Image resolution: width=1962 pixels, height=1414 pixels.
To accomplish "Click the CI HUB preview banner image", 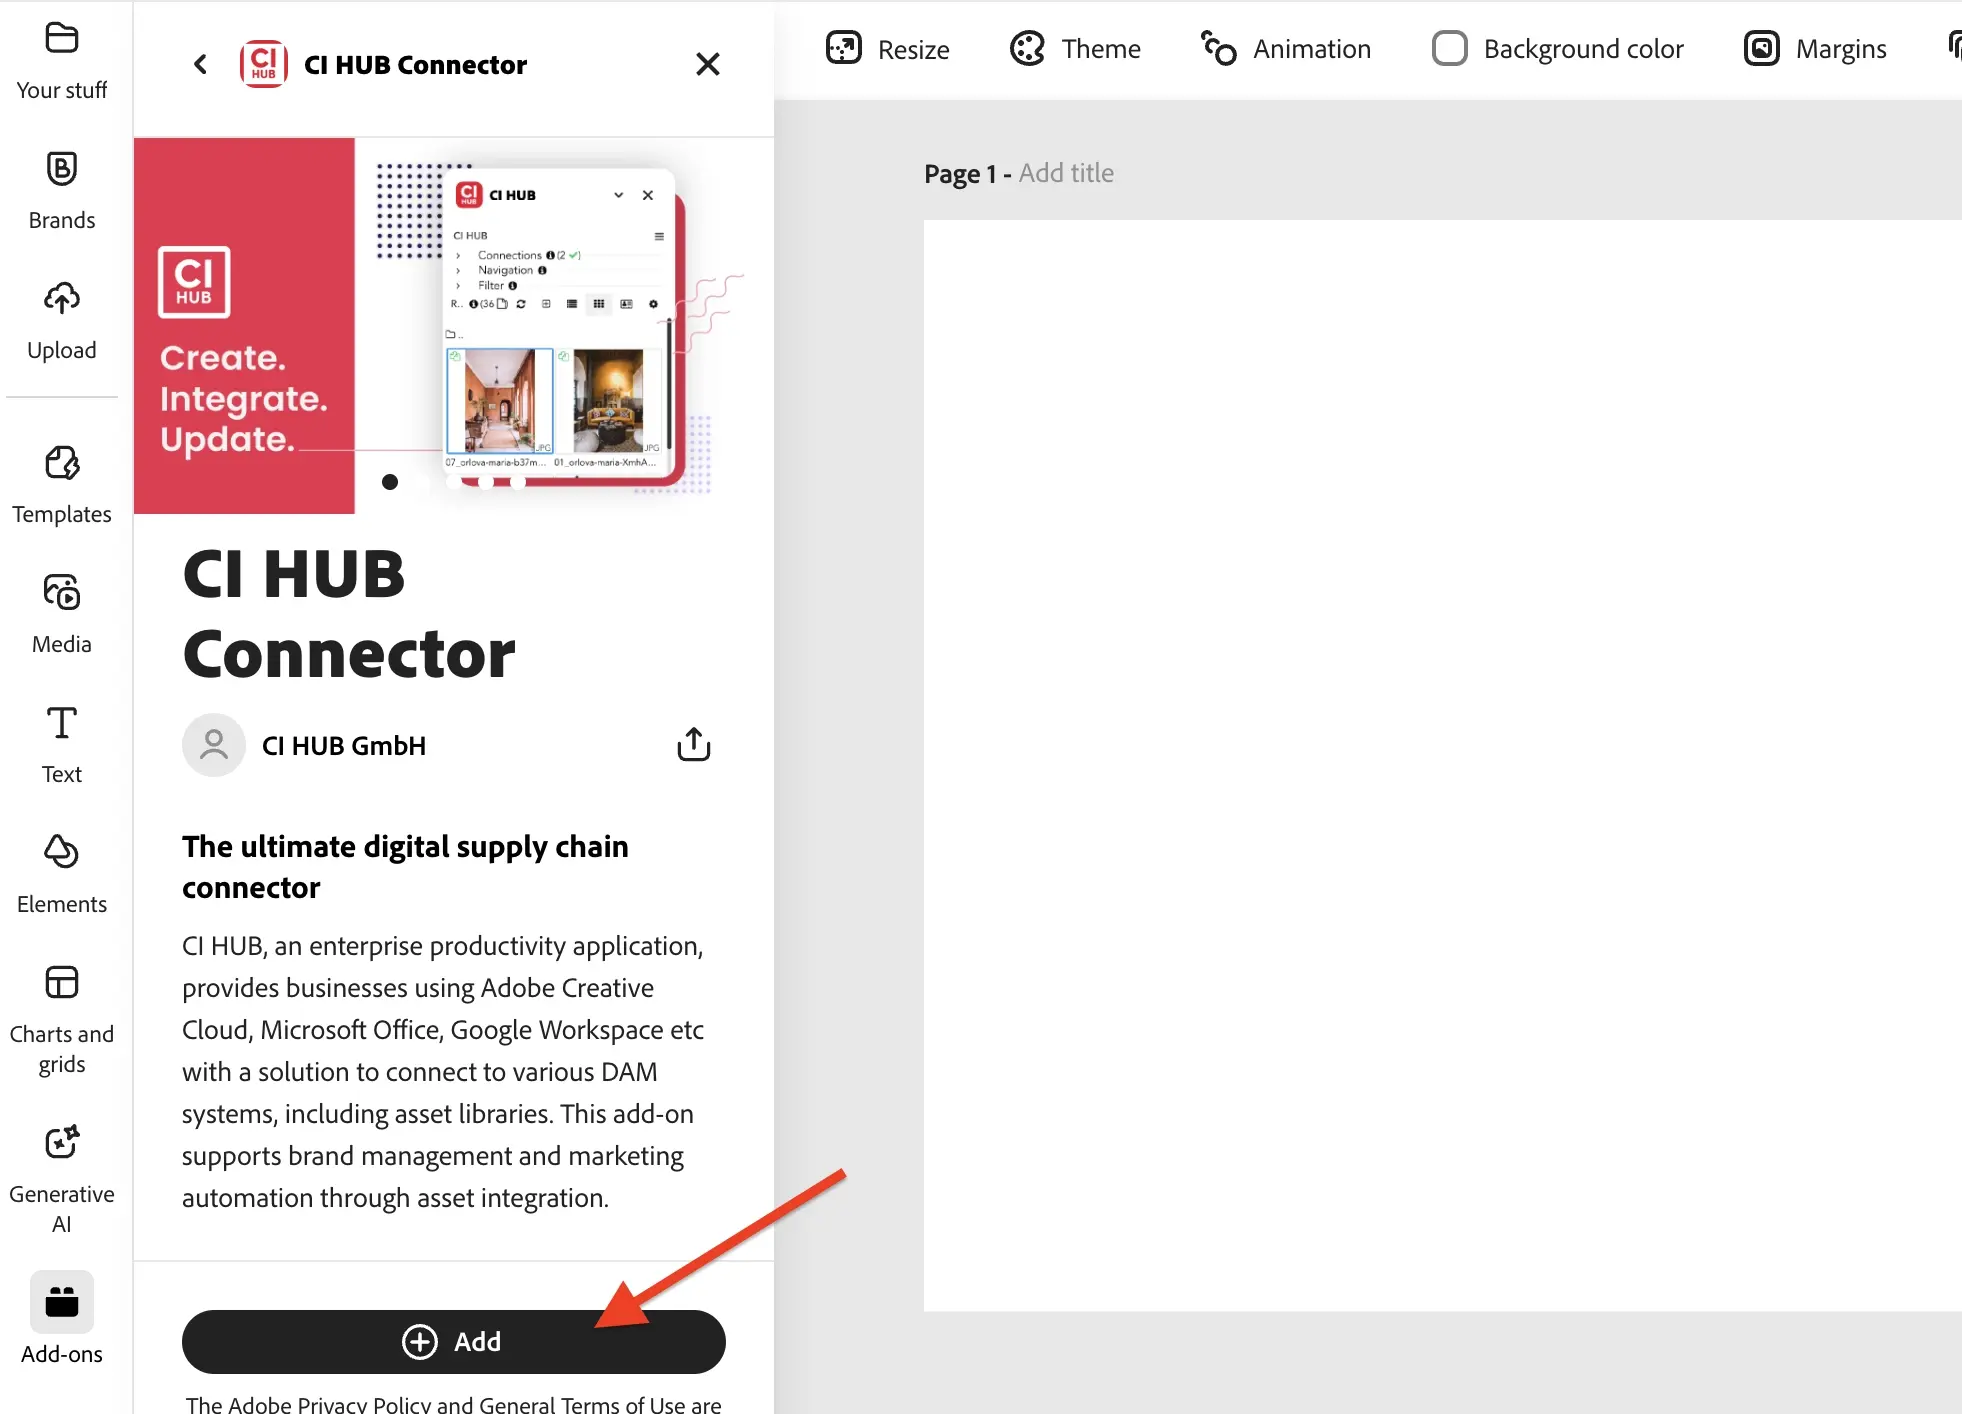I will pyautogui.click(x=454, y=326).
